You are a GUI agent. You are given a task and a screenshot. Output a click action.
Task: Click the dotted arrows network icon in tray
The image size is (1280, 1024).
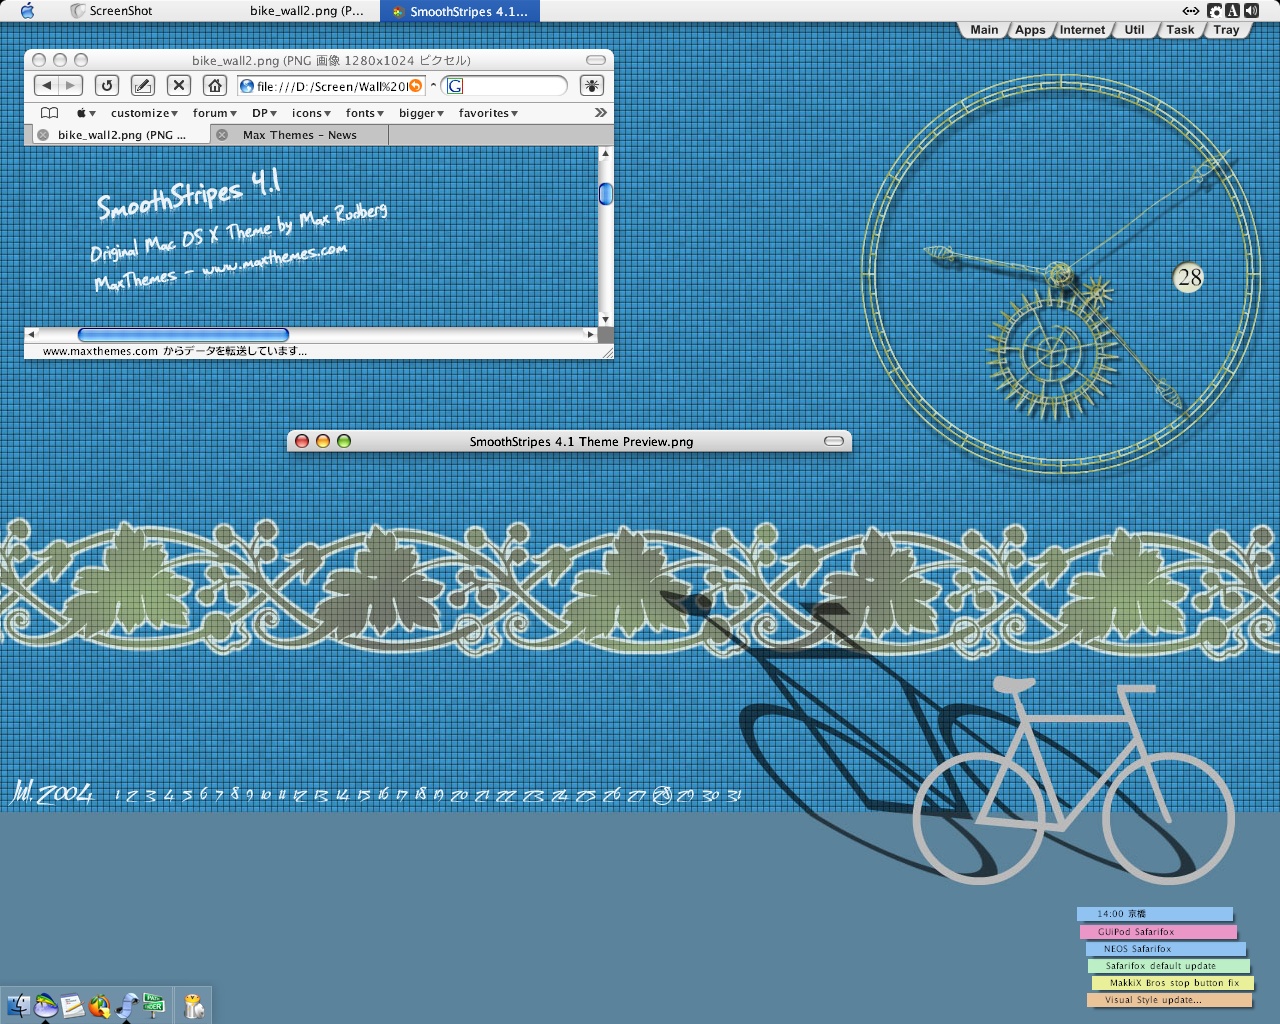1190,11
